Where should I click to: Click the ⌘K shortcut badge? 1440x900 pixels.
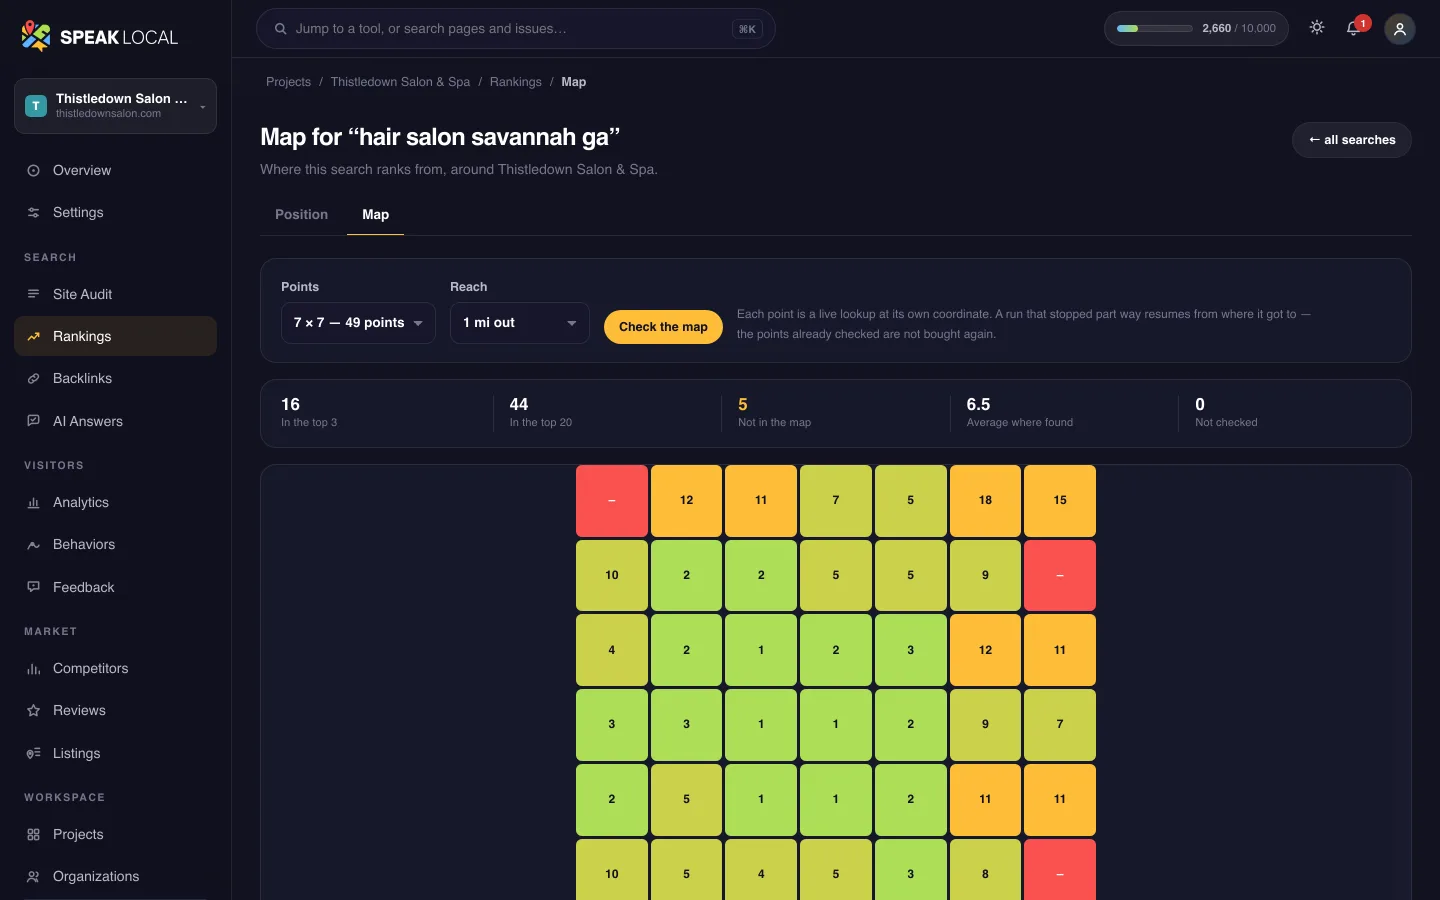(x=747, y=29)
